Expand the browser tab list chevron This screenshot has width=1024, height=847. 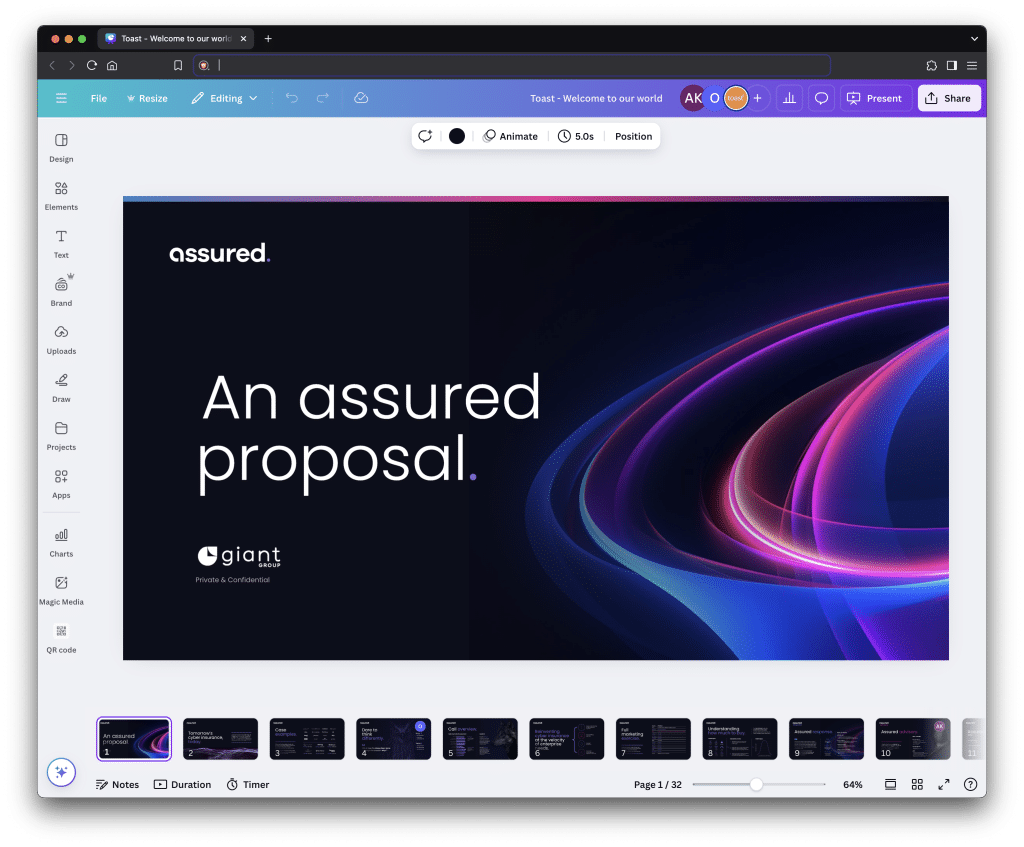[x=974, y=38]
